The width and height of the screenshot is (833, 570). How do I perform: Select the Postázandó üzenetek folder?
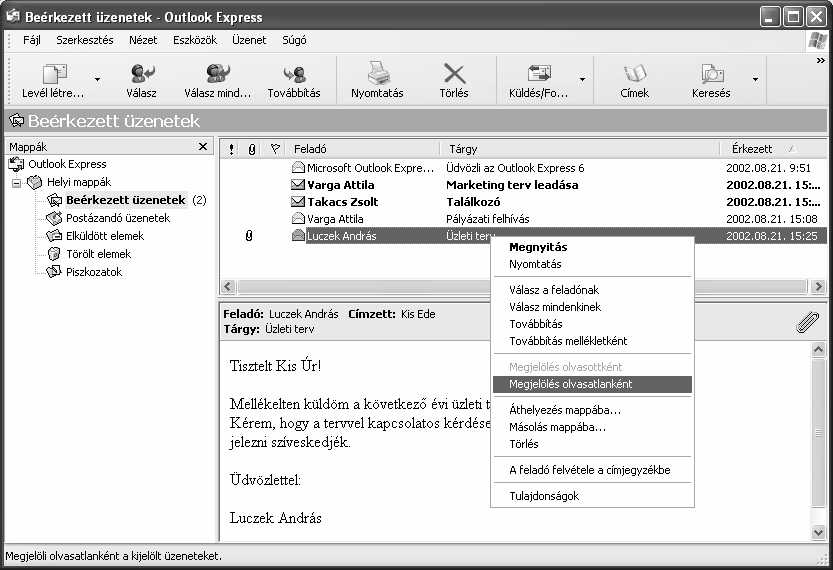click(x=118, y=218)
